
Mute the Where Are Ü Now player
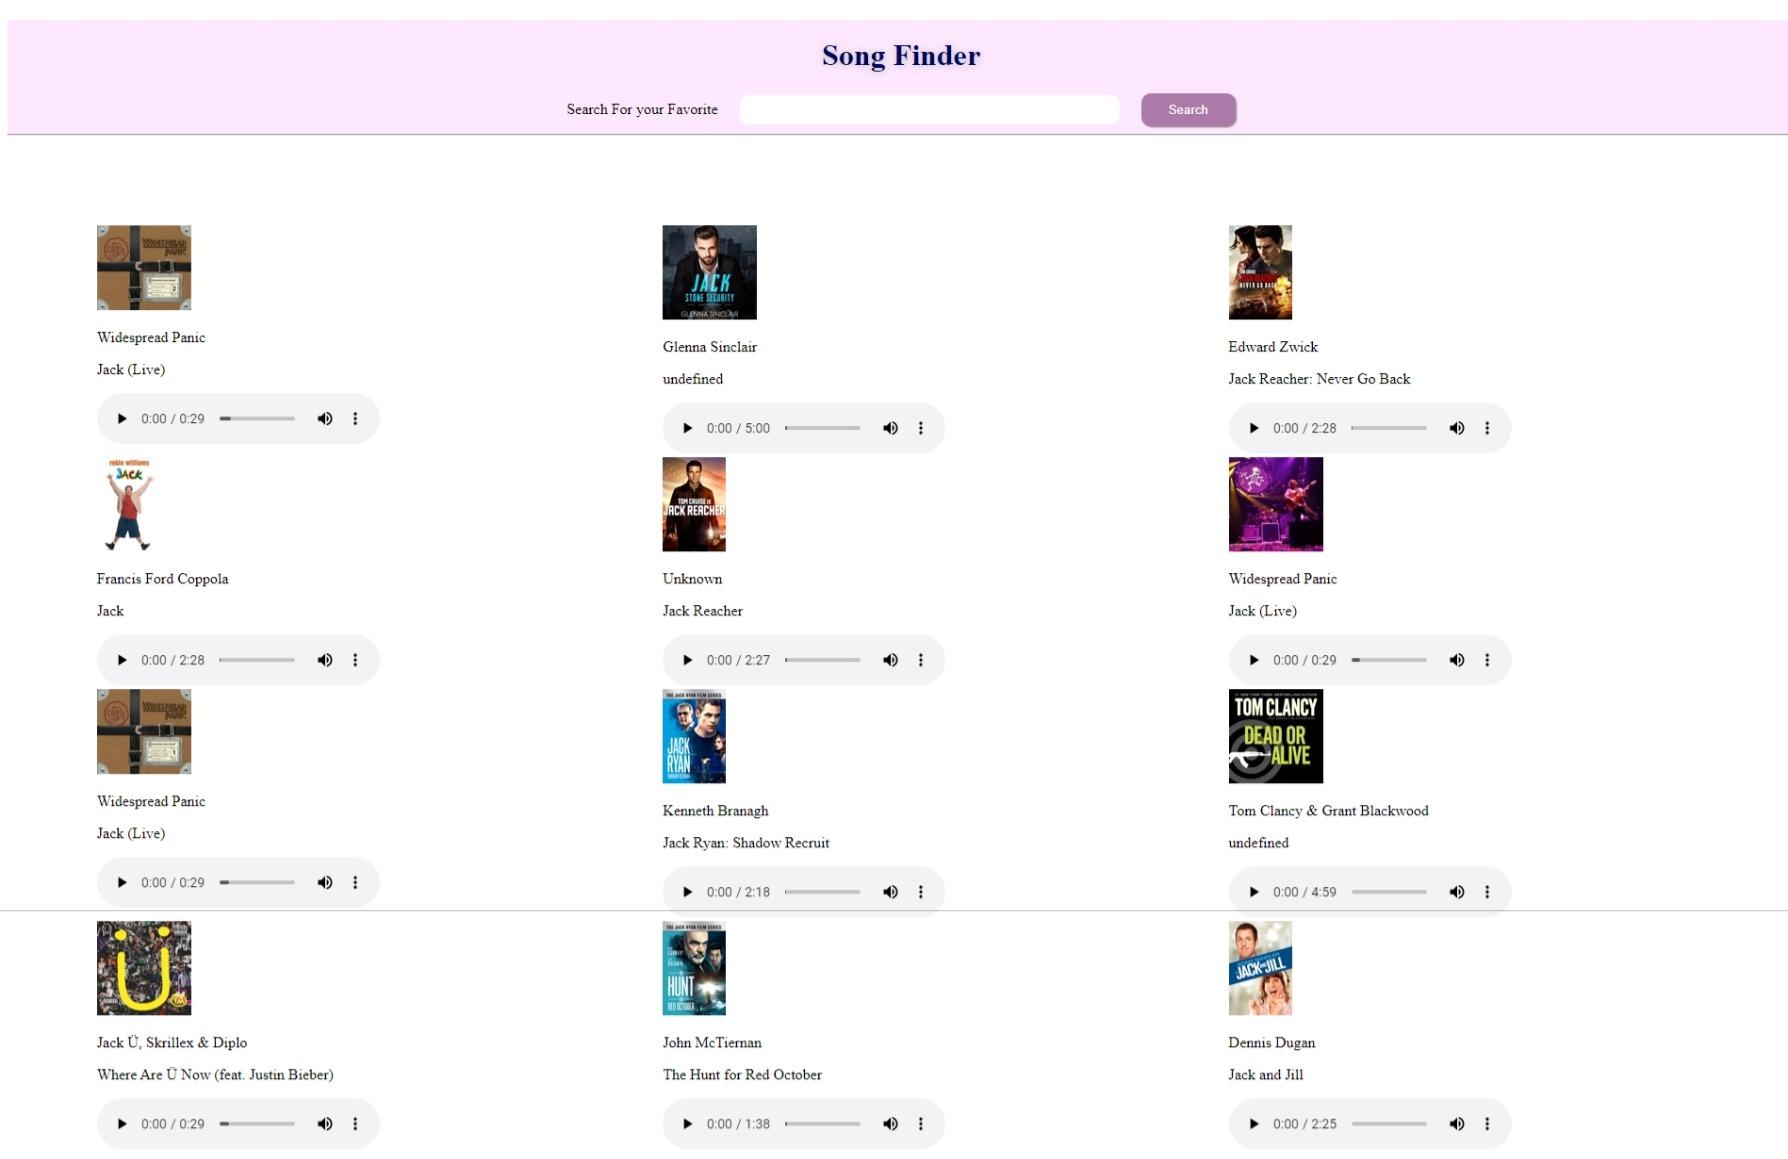[324, 1124]
